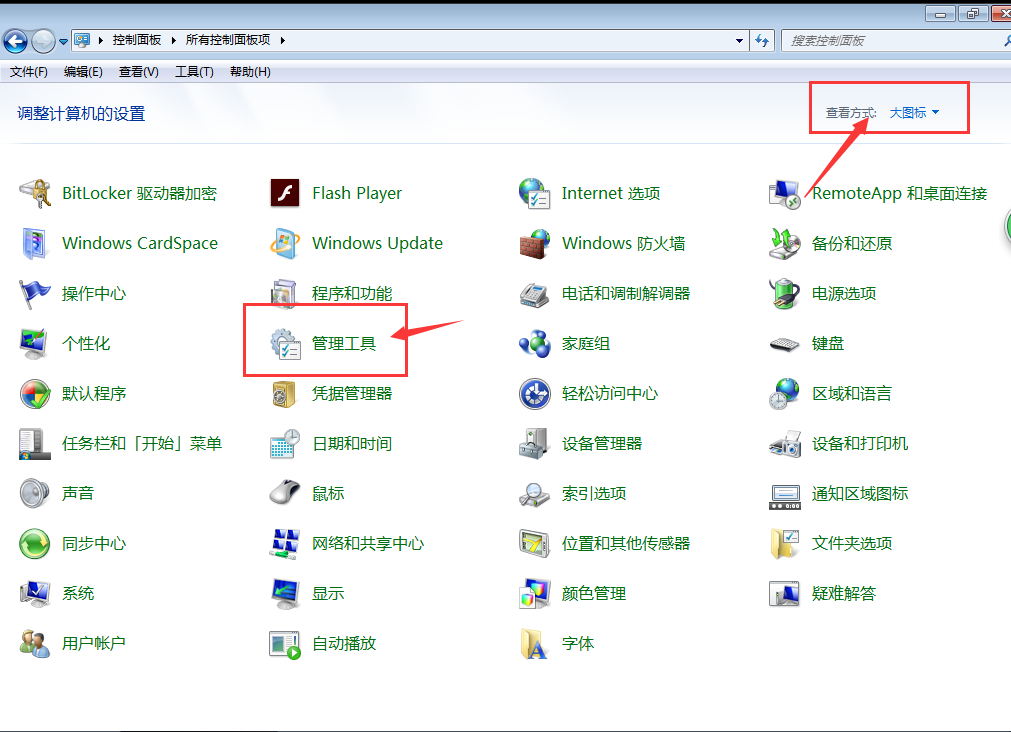The image size is (1011, 732).
Task: Open the Windows CardSpace icon
Action: pos(35,243)
